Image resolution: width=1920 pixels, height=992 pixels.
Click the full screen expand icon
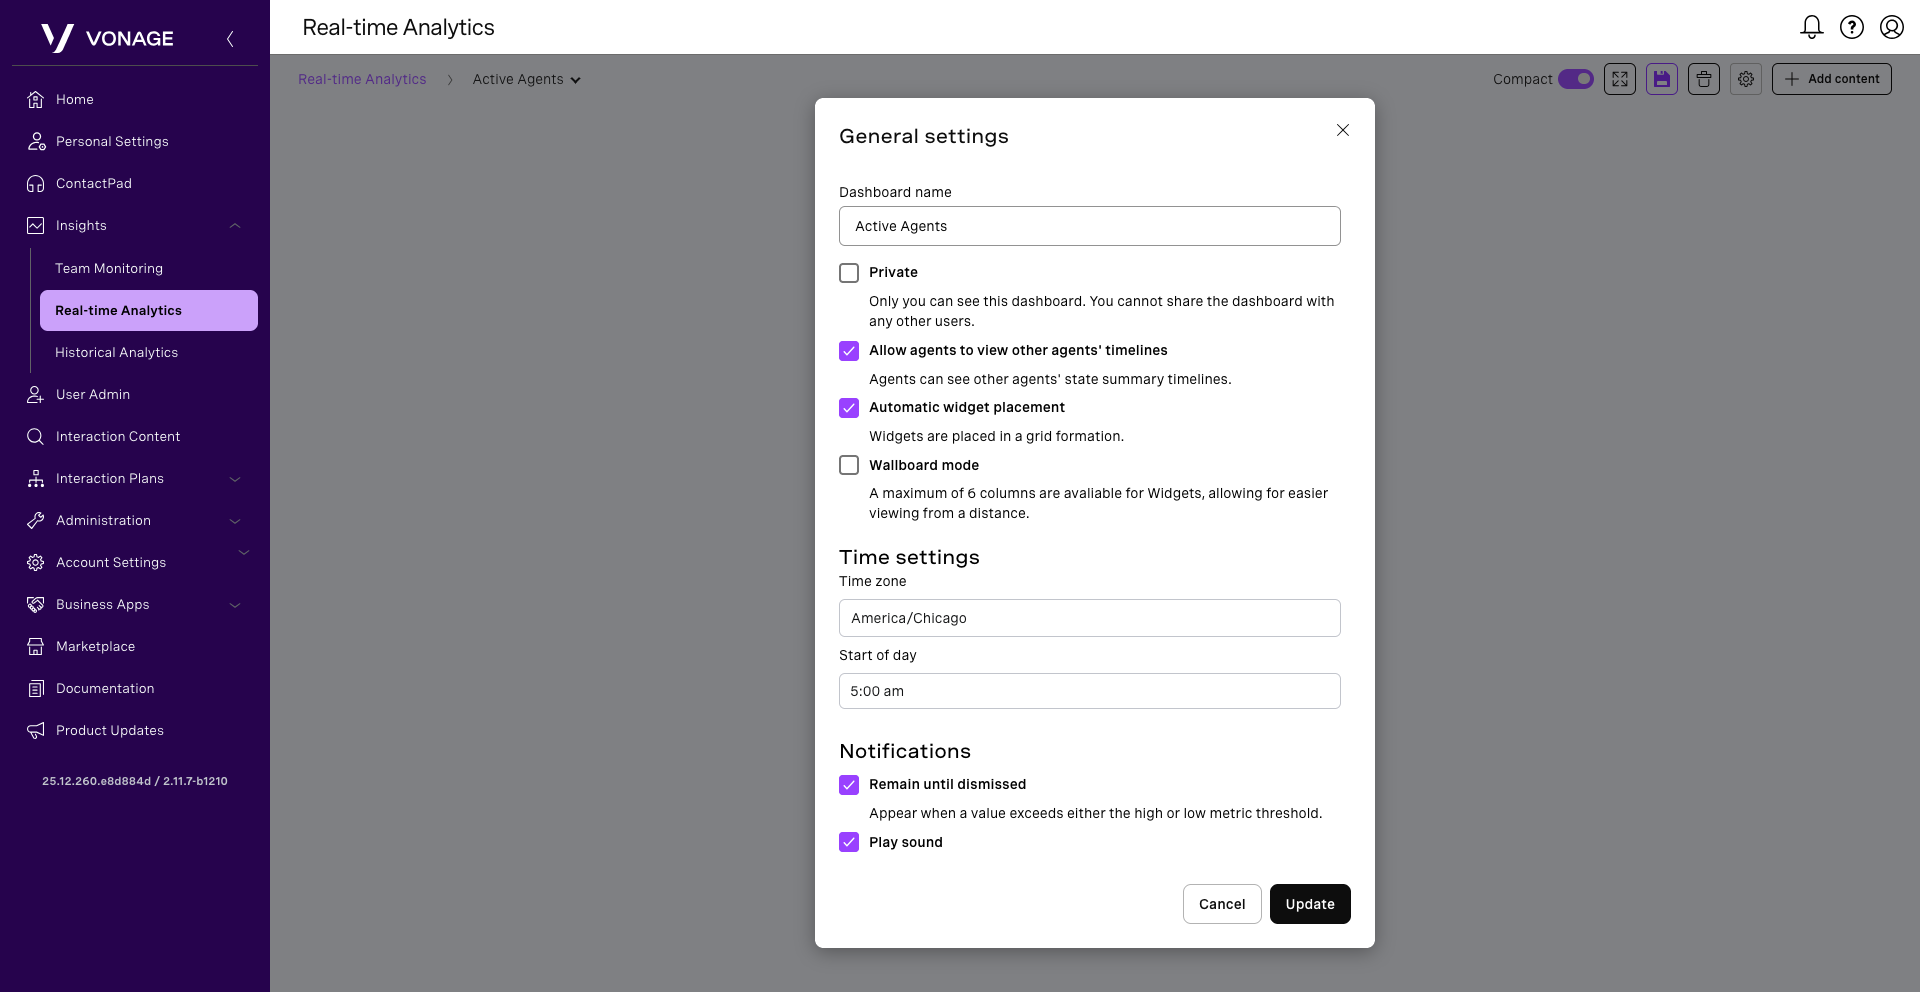tap(1620, 79)
